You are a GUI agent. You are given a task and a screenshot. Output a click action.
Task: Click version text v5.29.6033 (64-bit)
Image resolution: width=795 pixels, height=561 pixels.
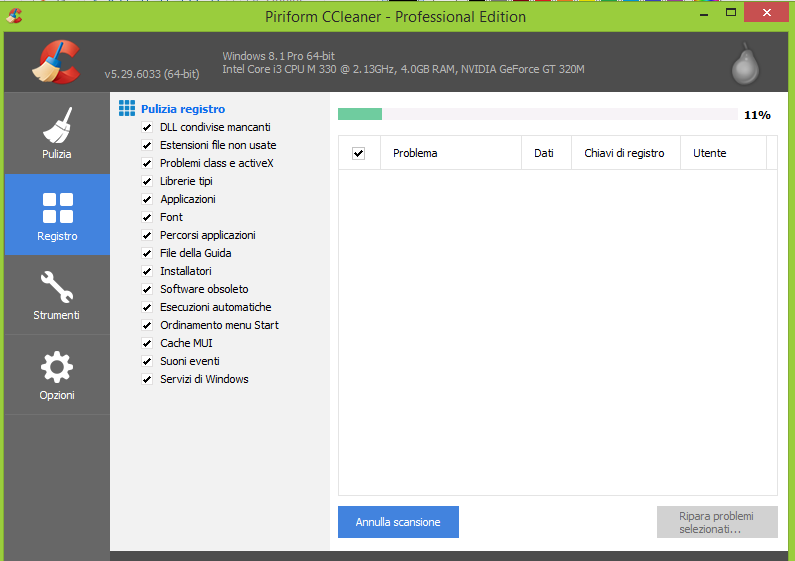tap(152, 74)
